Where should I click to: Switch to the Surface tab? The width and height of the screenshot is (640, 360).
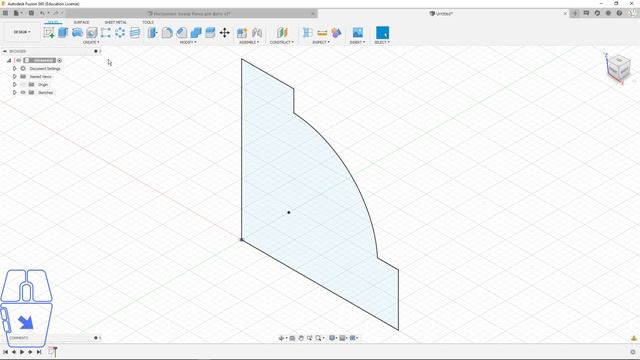tap(81, 22)
